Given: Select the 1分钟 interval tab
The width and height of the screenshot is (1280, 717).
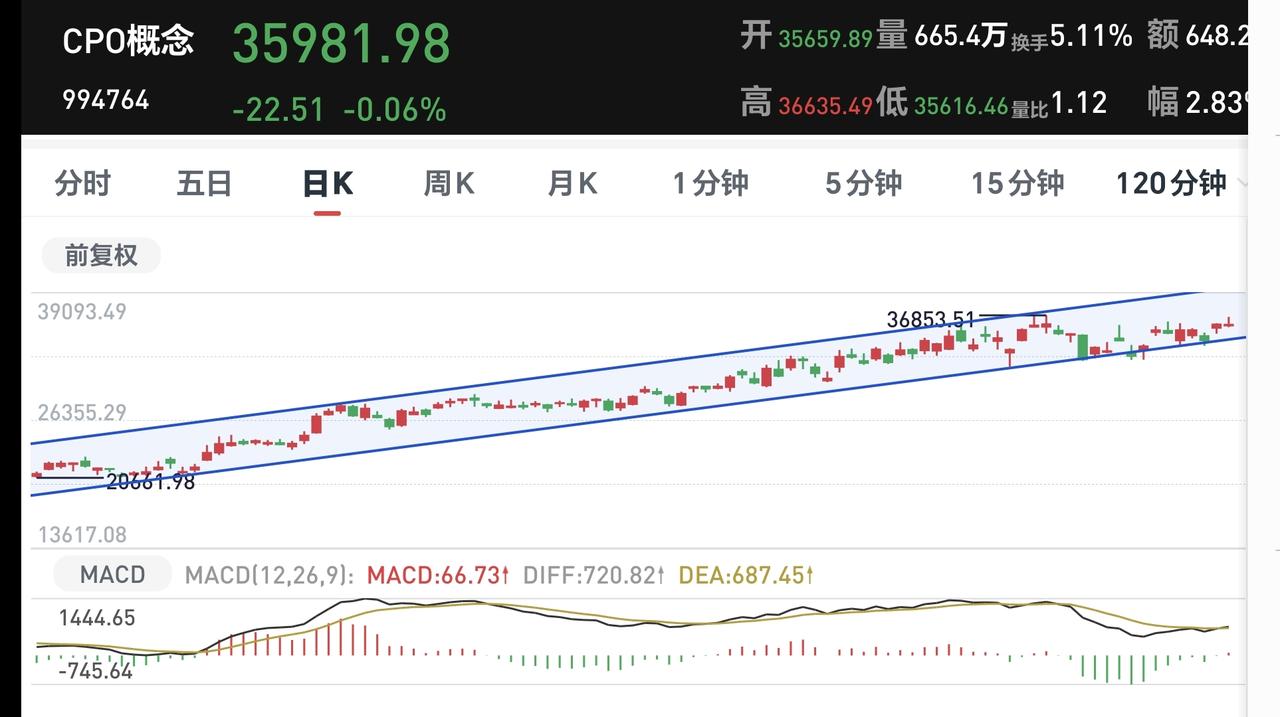Looking at the screenshot, I should [710, 184].
